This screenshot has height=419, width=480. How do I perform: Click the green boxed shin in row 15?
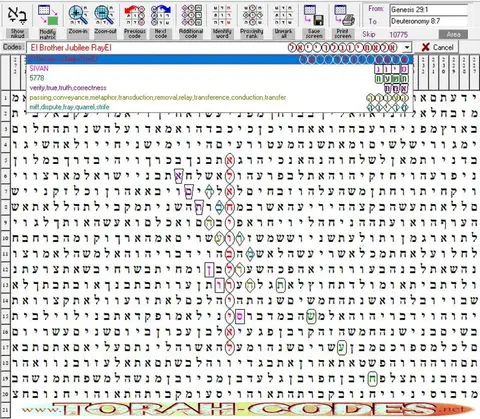tap(311, 316)
